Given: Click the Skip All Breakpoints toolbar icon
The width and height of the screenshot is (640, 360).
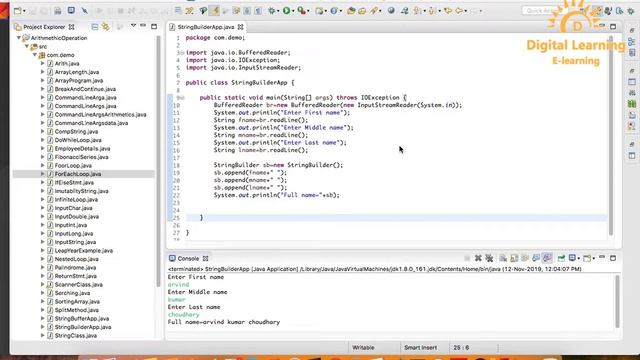Looking at the screenshot, I should (x=84, y=11).
